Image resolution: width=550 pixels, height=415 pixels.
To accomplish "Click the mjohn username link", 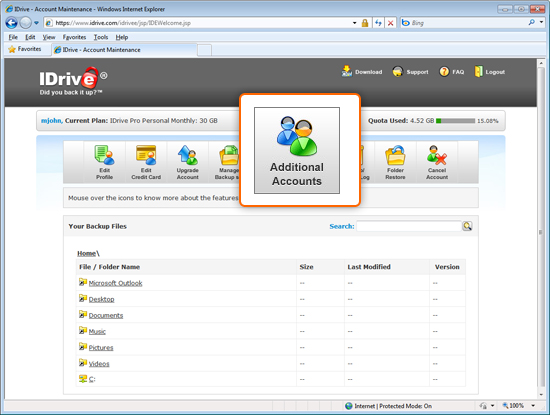I will (x=52, y=121).
